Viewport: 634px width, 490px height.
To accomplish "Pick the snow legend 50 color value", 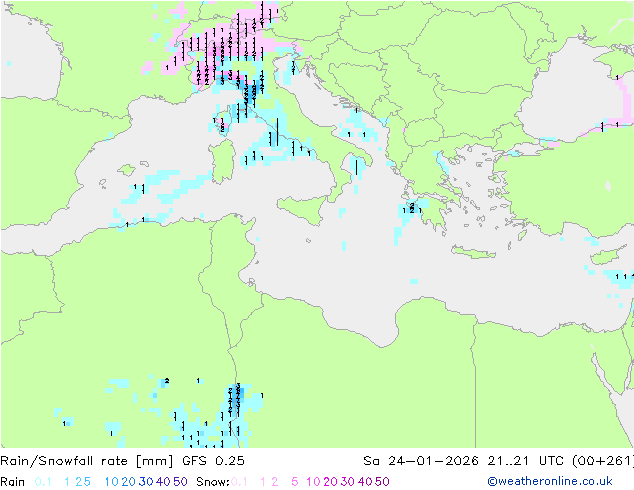I will coord(382,482).
